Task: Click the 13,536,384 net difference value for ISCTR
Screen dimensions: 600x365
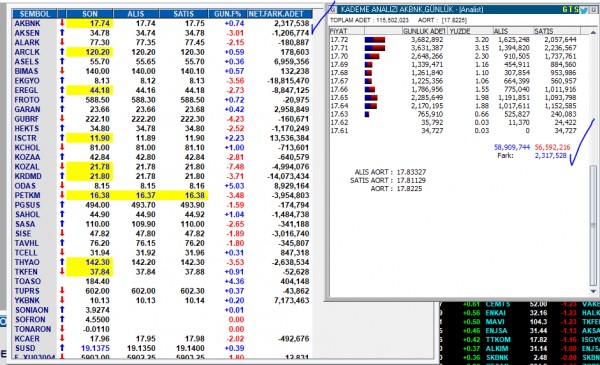Action: point(289,138)
